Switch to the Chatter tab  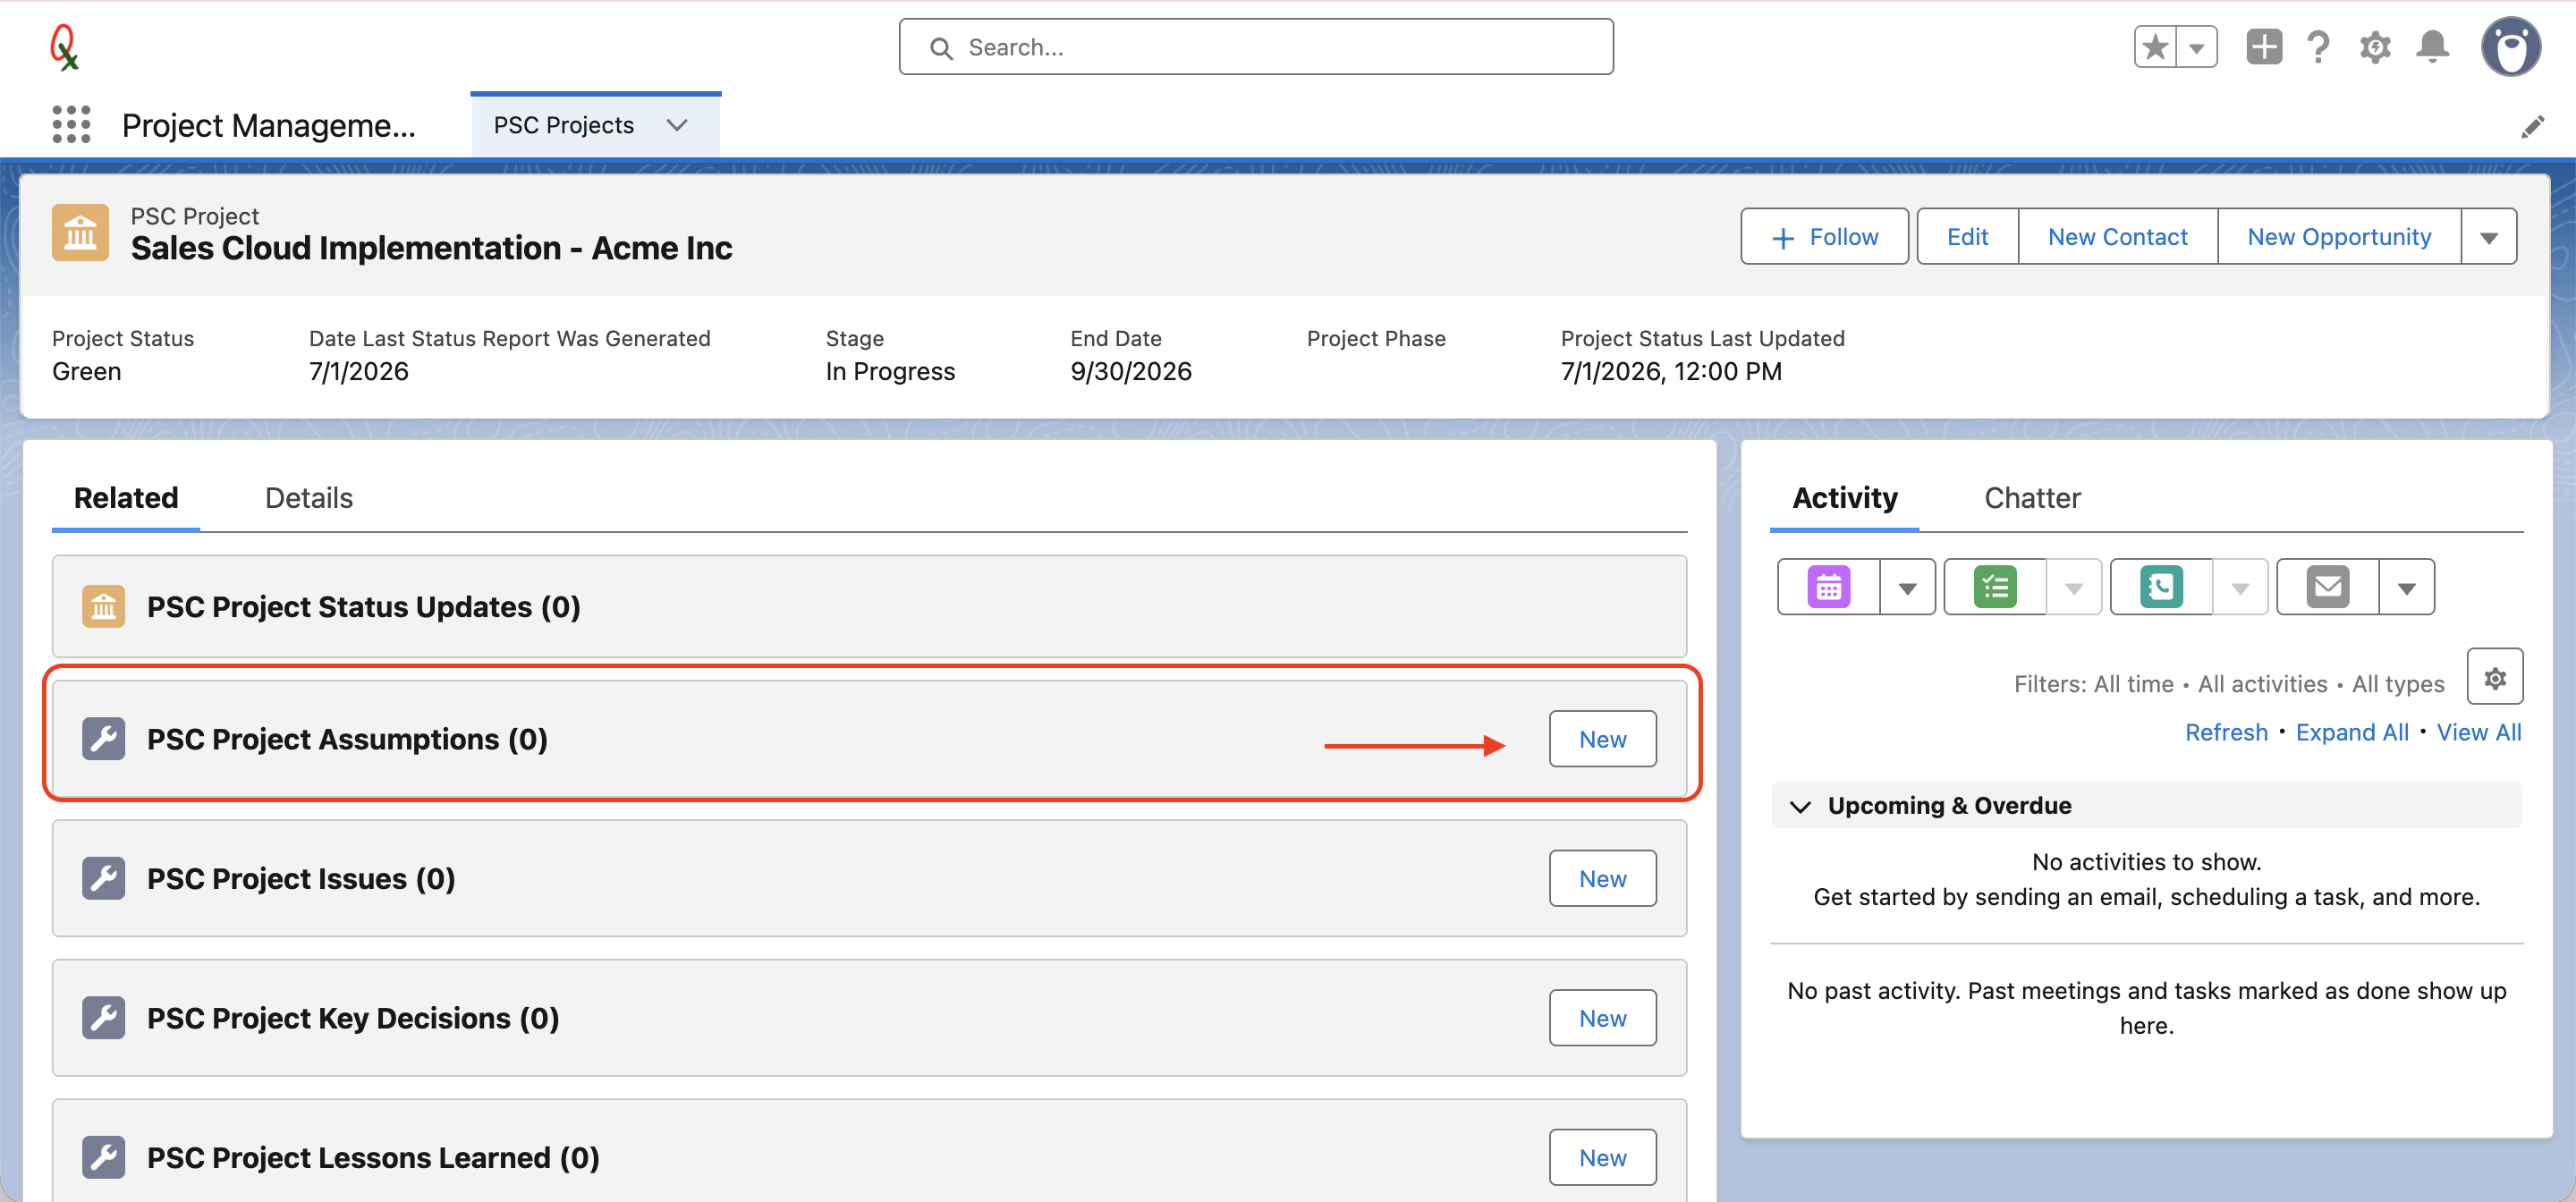point(2032,498)
